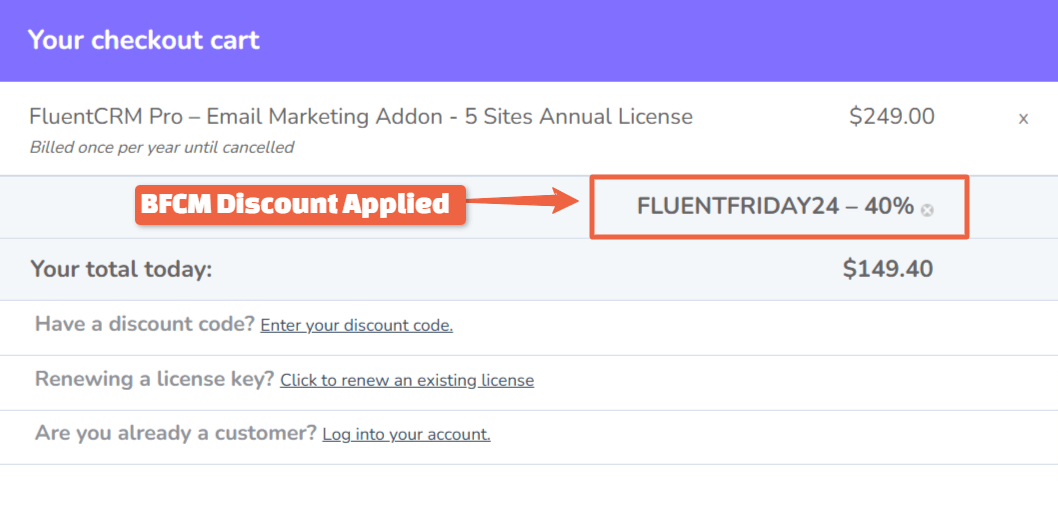
Task: Click the 'BFCM Discount Applied' label
Action: pyautogui.click(x=294, y=203)
